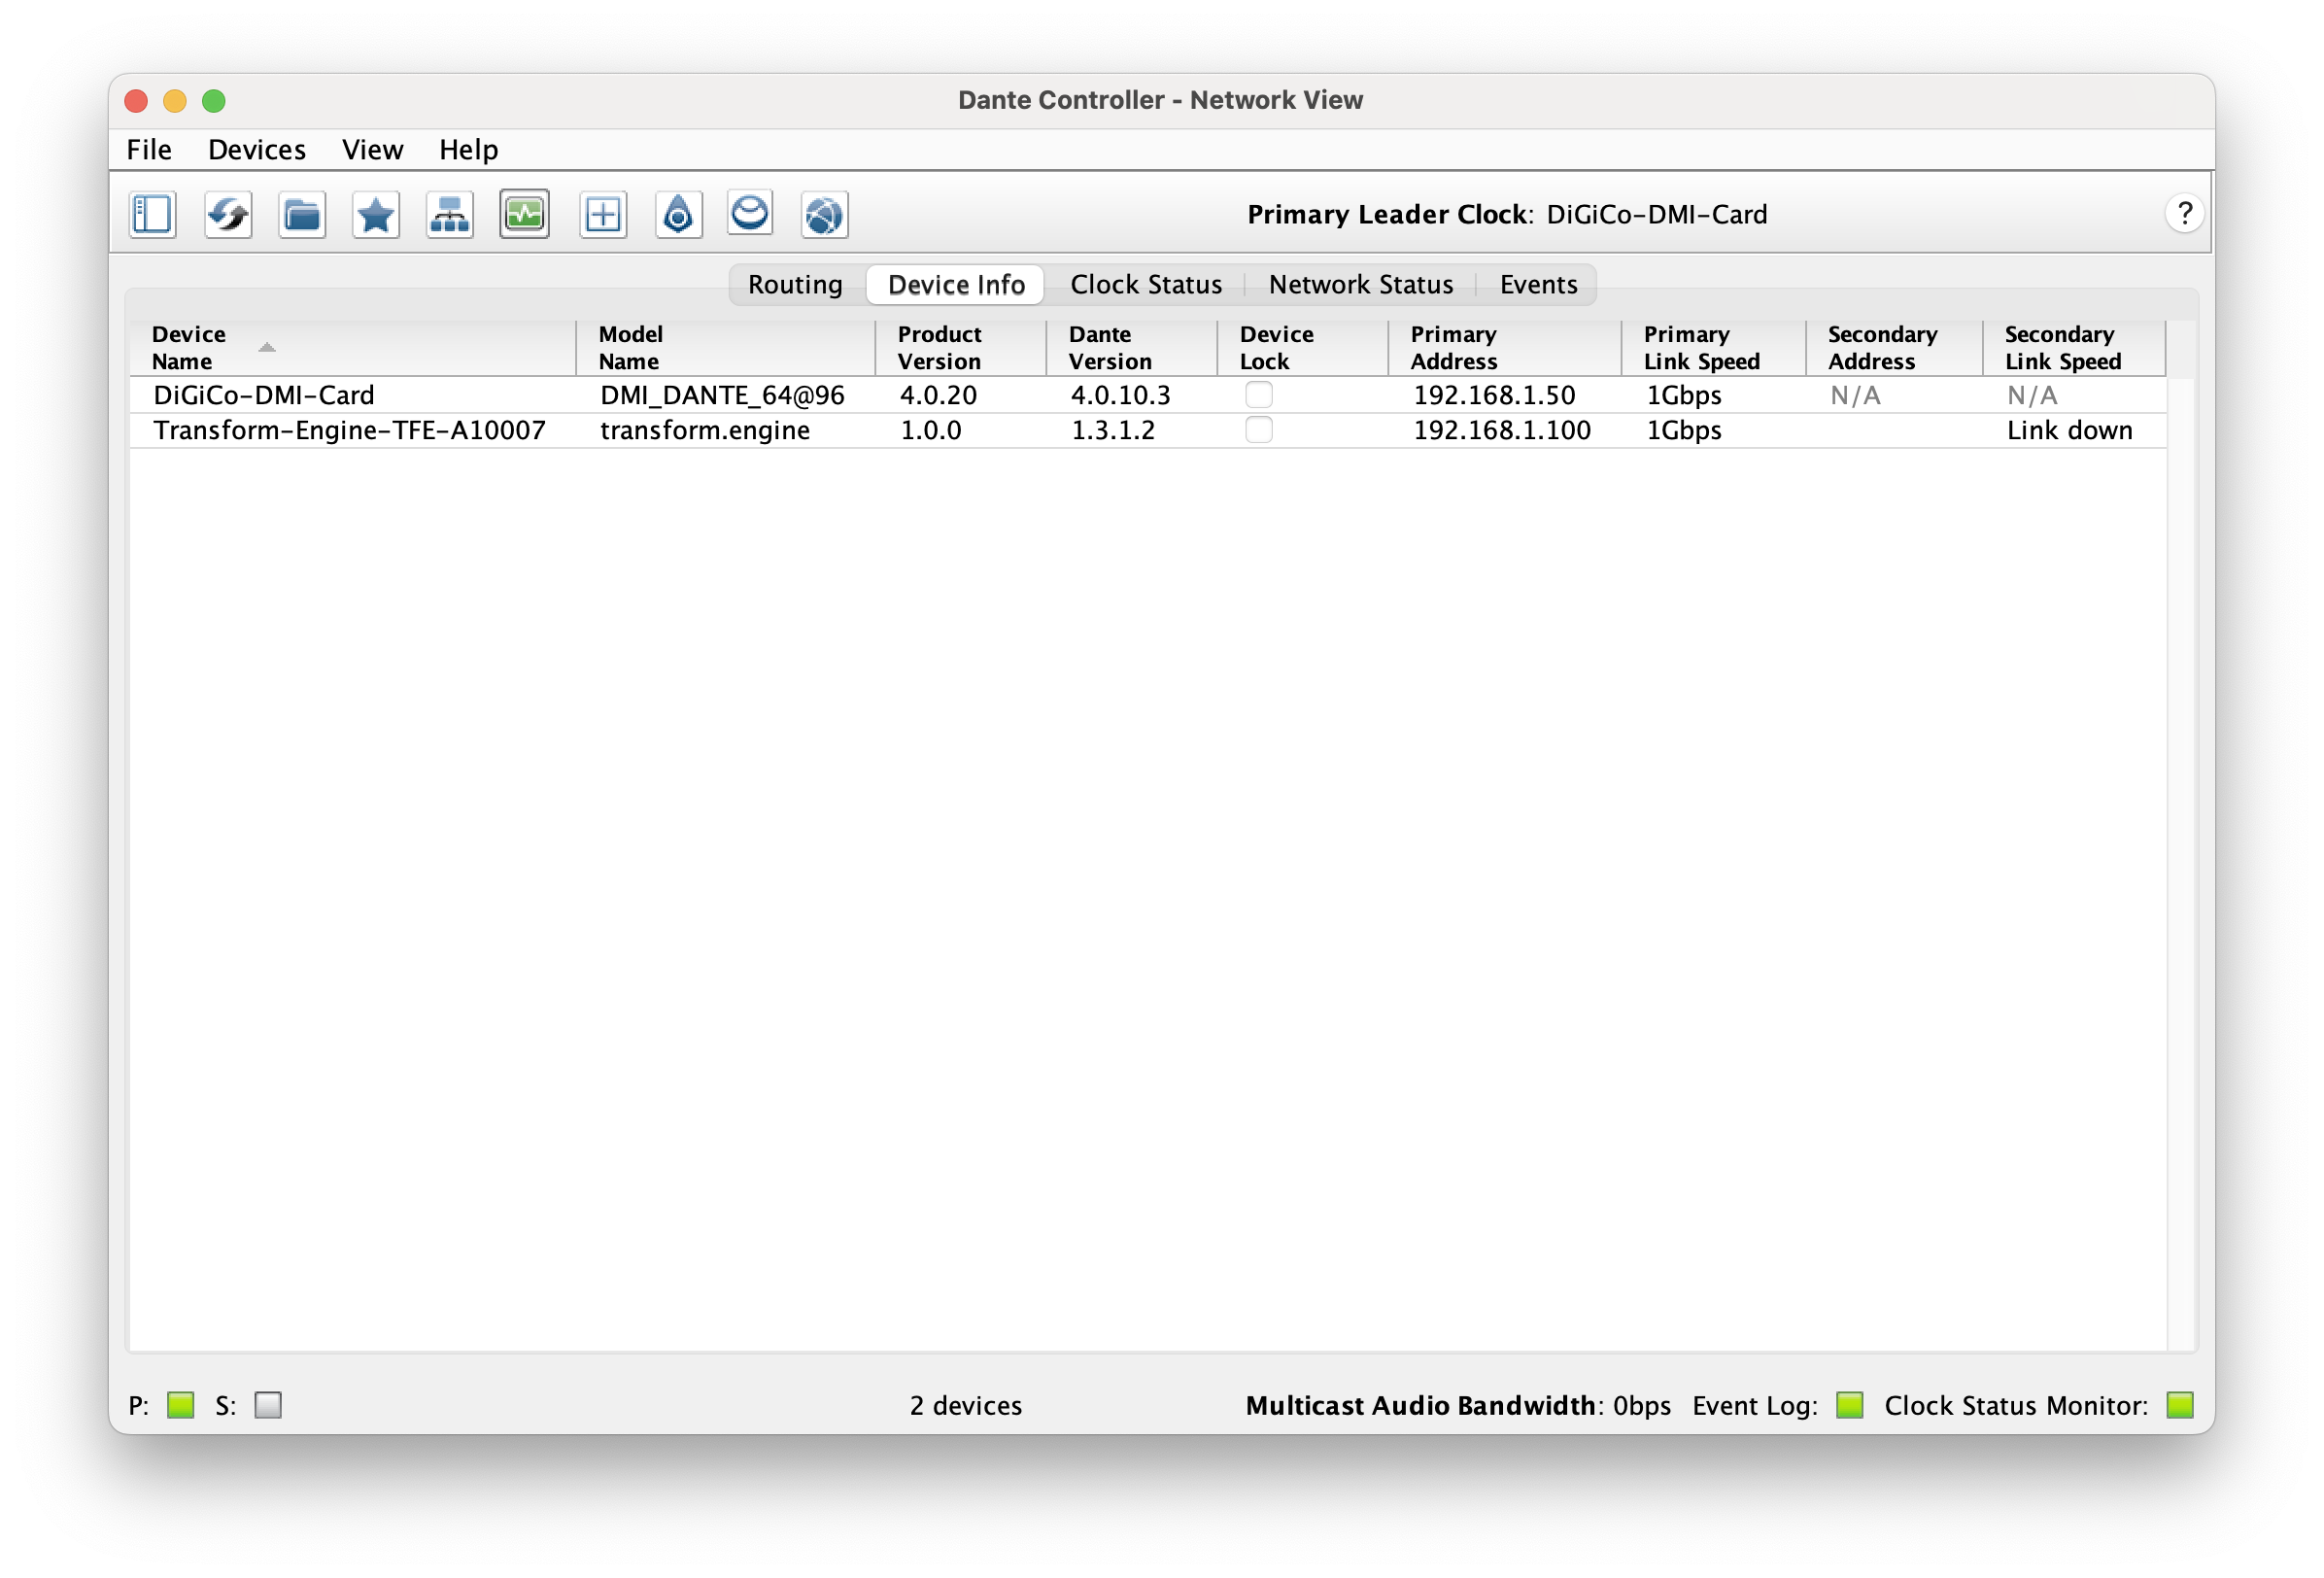Open the network interface tree icon

pyautogui.click(x=450, y=214)
